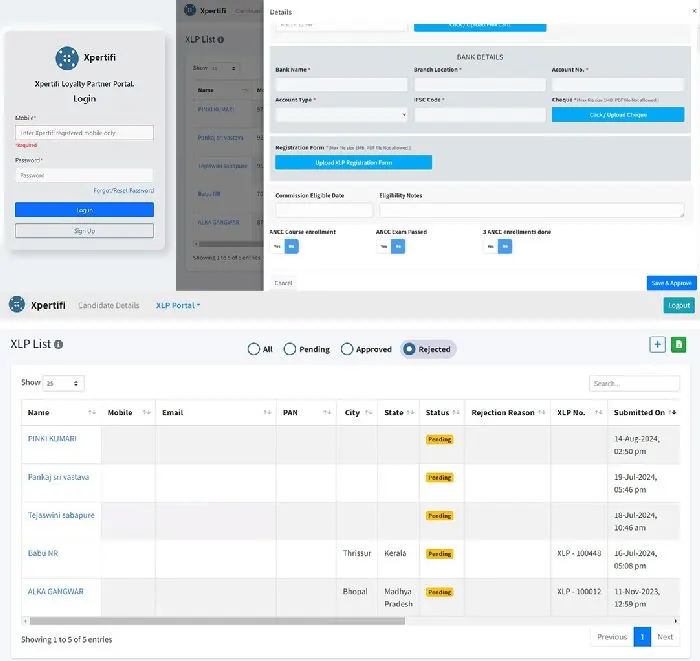The width and height of the screenshot is (700, 661).
Task: Select the Rejected filter radio button
Action: pos(409,349)
